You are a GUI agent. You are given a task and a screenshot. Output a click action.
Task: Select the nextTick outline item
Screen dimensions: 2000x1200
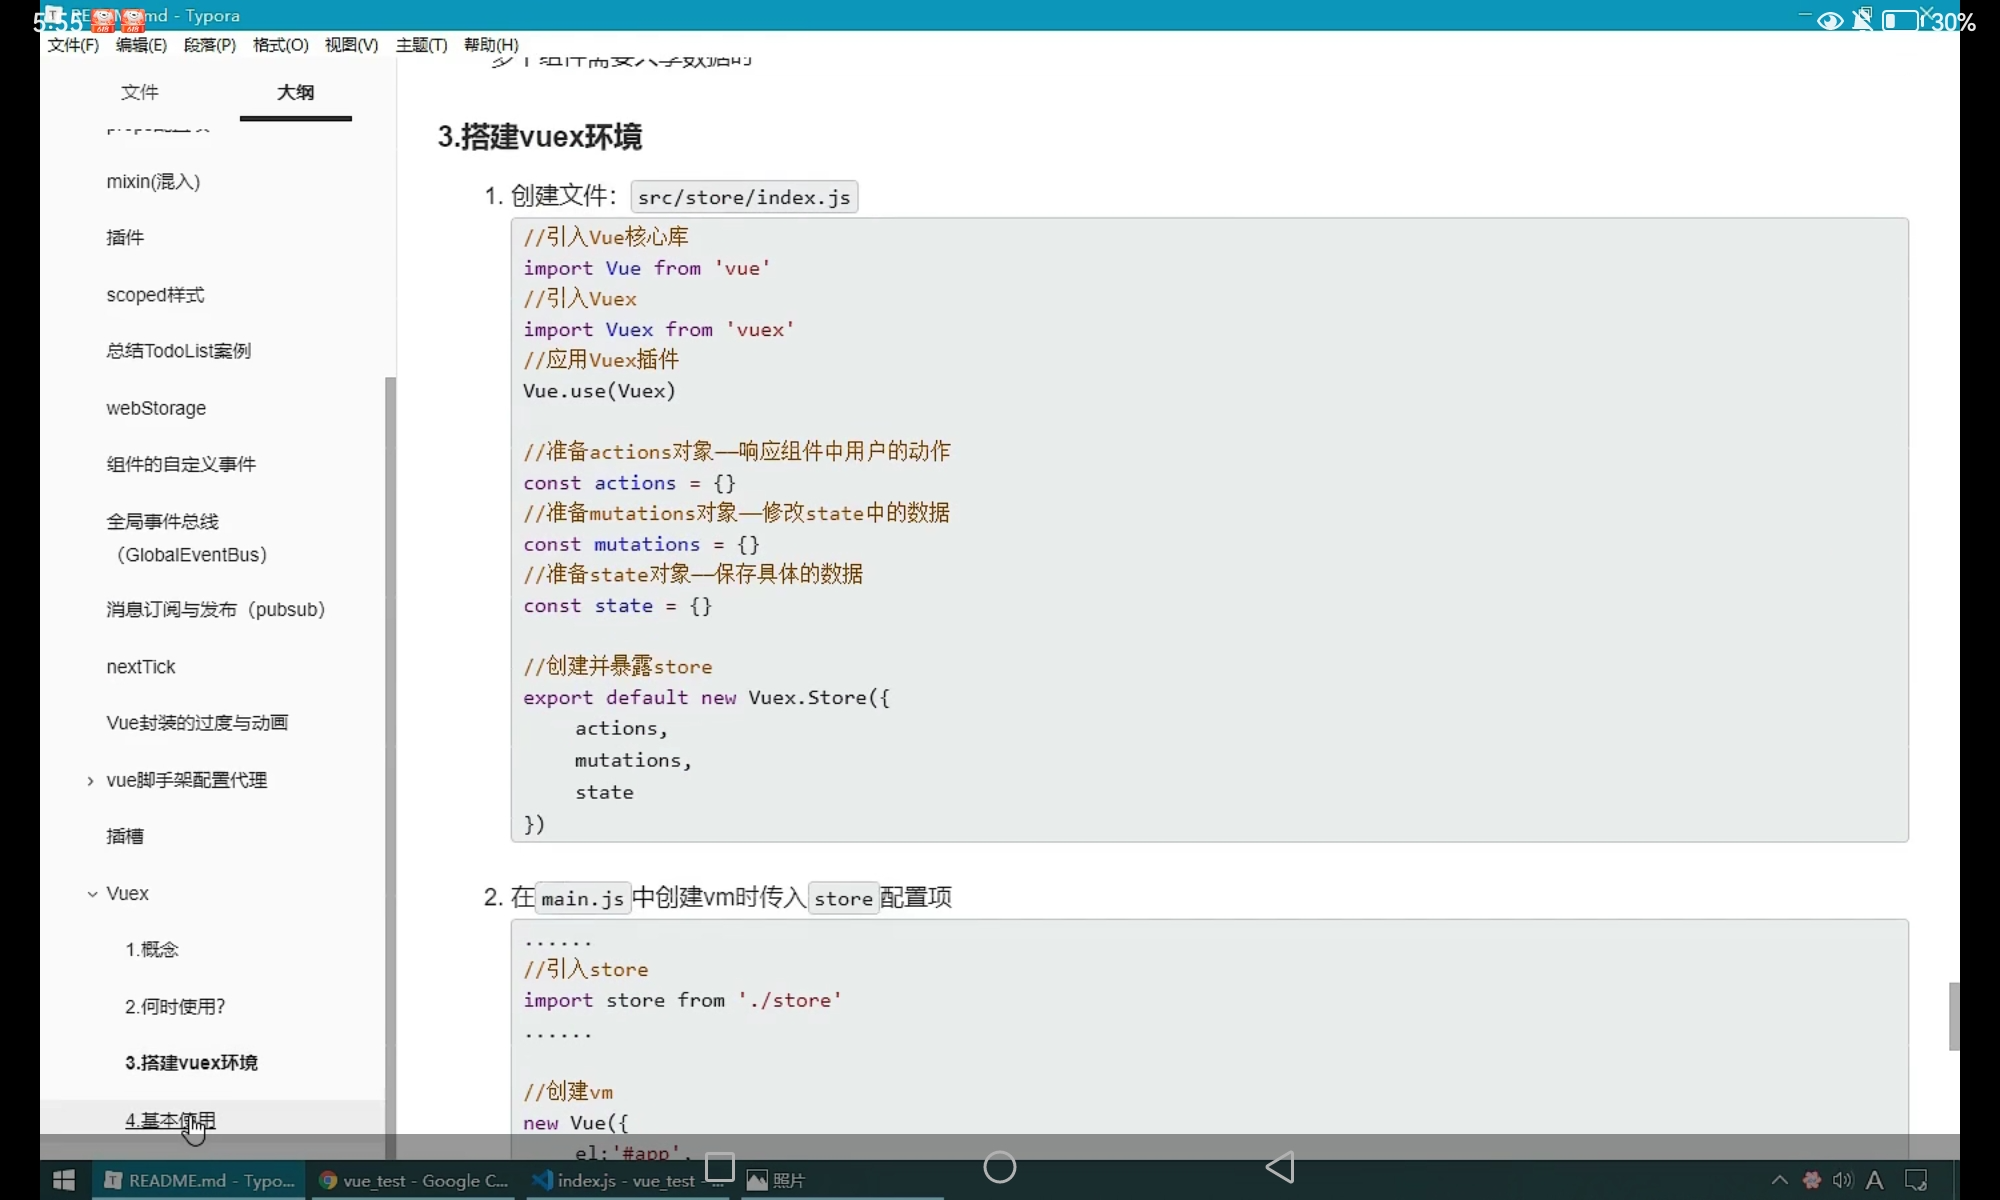(140, 667)
